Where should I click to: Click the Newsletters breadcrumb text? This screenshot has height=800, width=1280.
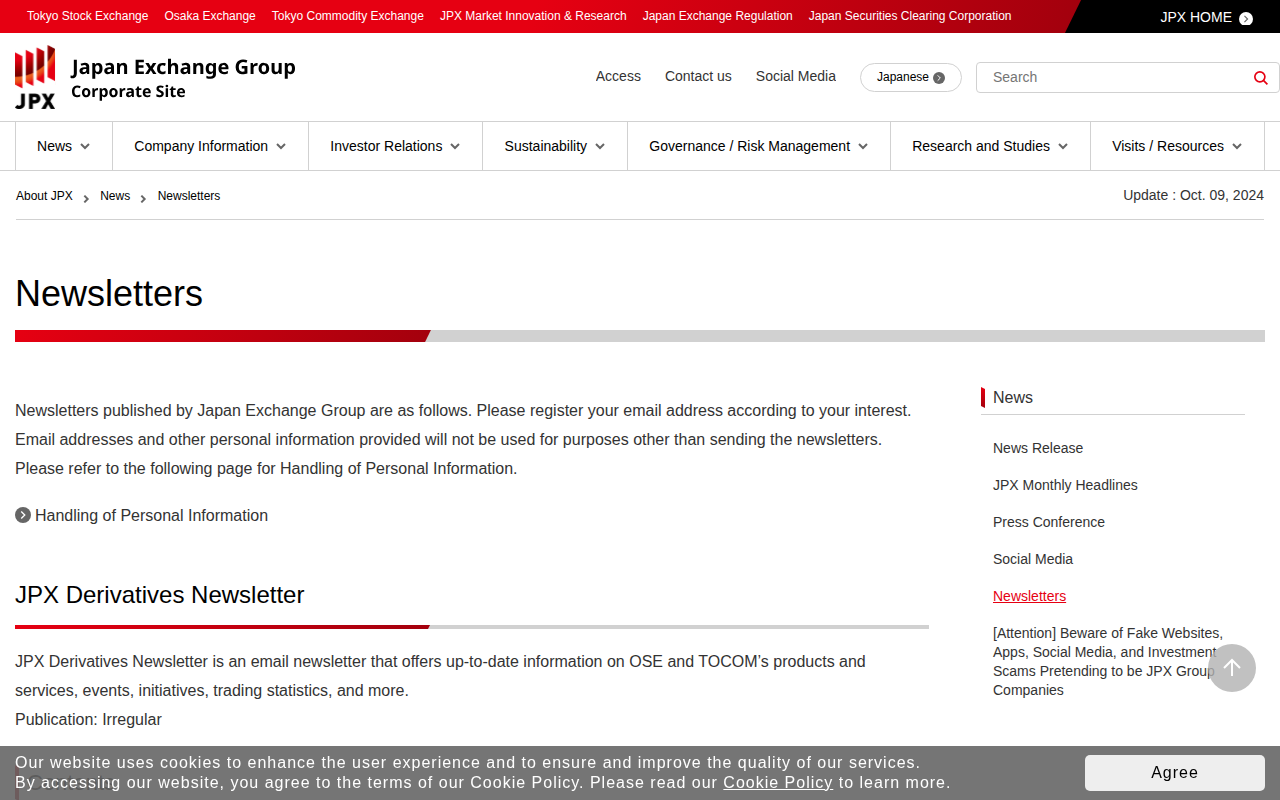pos(189,196)
